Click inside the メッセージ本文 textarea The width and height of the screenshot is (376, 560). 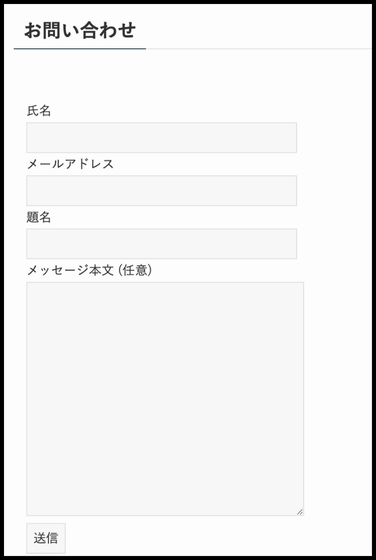click(165, 399)
